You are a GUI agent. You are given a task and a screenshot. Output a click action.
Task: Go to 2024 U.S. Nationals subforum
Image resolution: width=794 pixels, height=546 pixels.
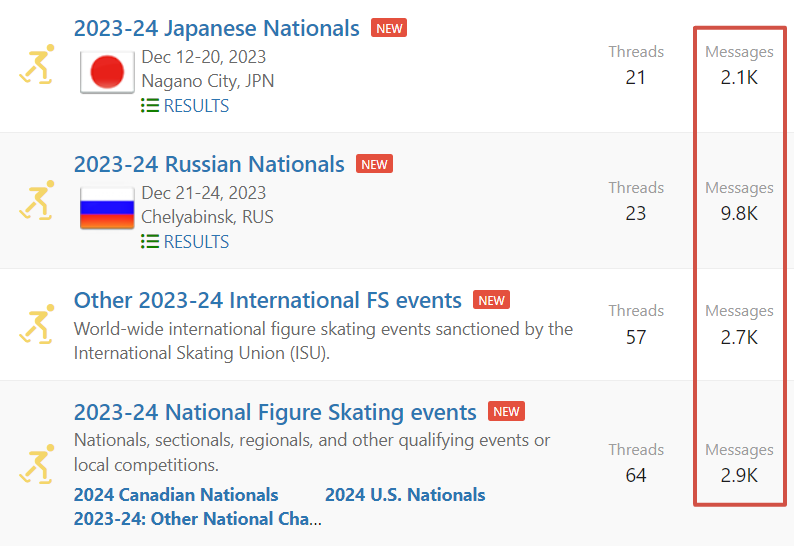click(x=405, y=495)
